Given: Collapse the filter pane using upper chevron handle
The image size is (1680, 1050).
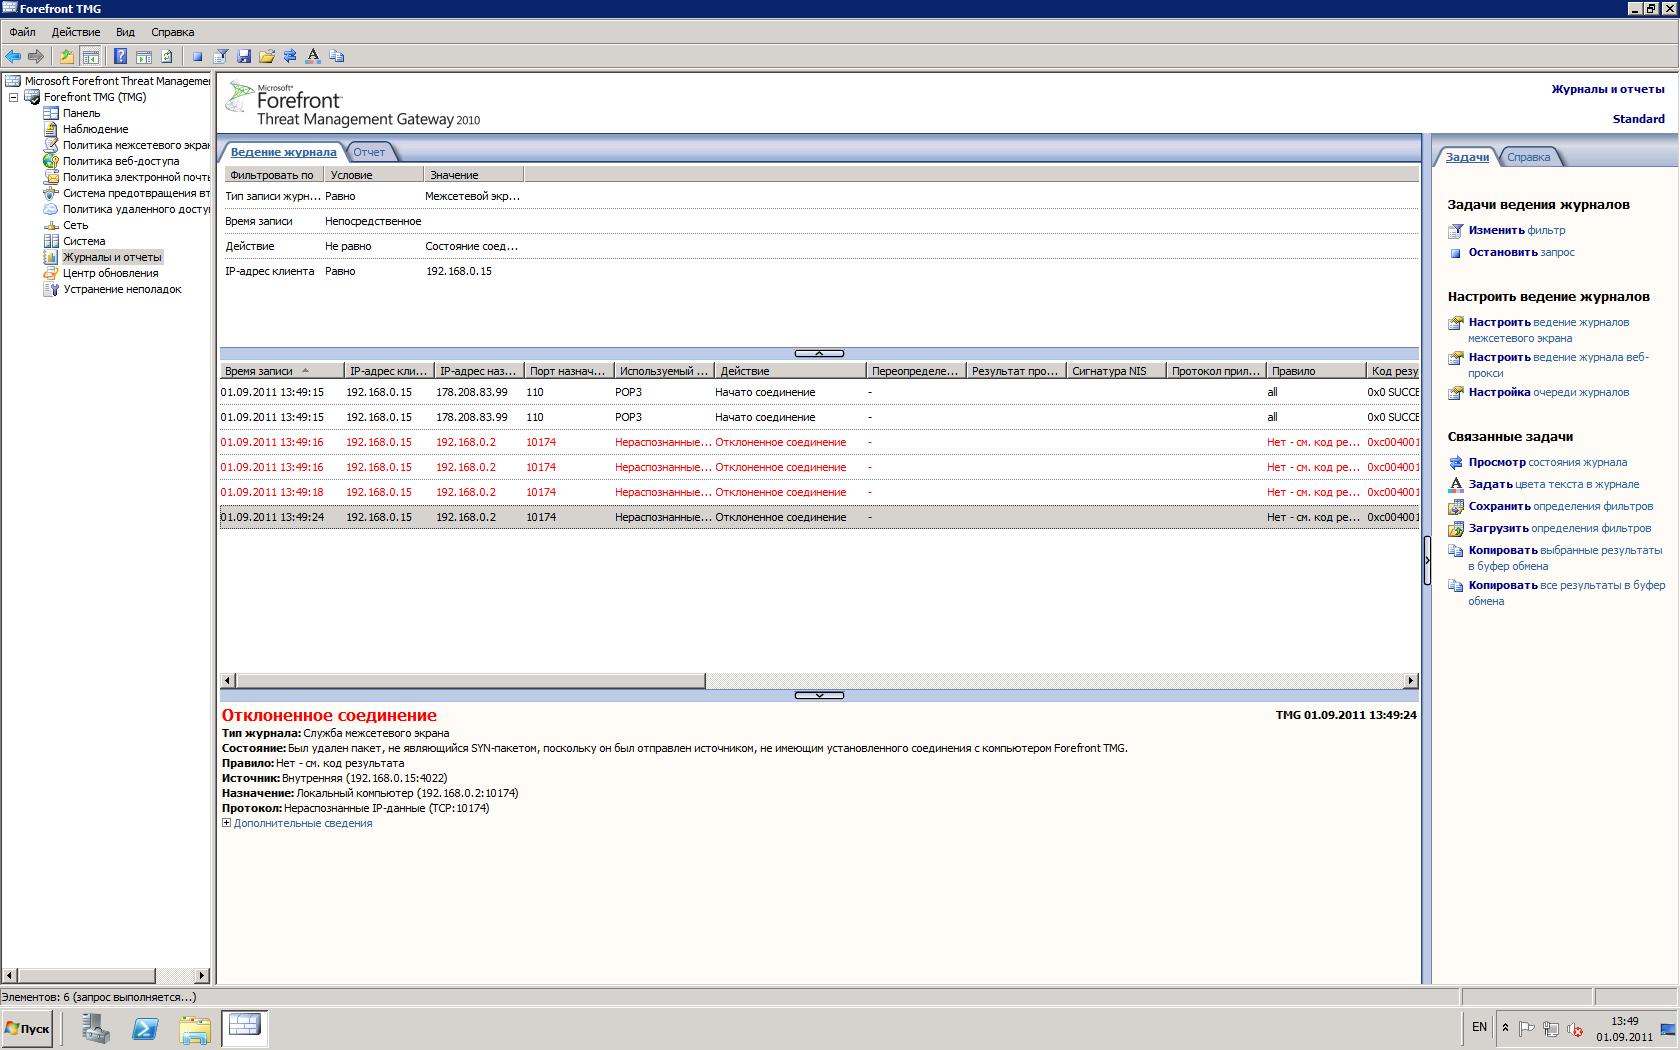Looking at the screenshot, I should click(x=819, y=353).
